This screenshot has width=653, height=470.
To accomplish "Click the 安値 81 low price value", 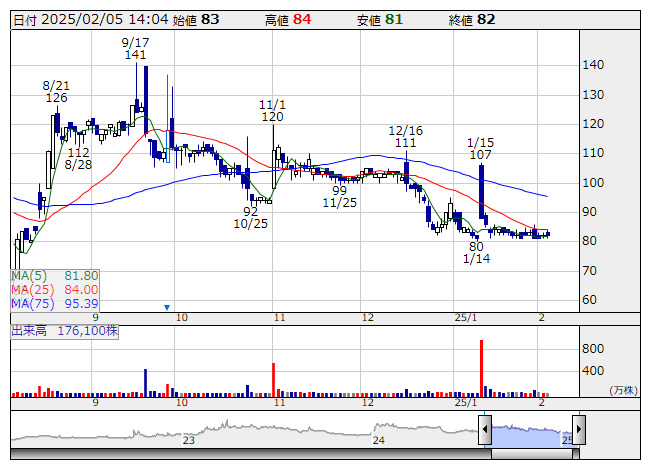I will tap(379, 20).
